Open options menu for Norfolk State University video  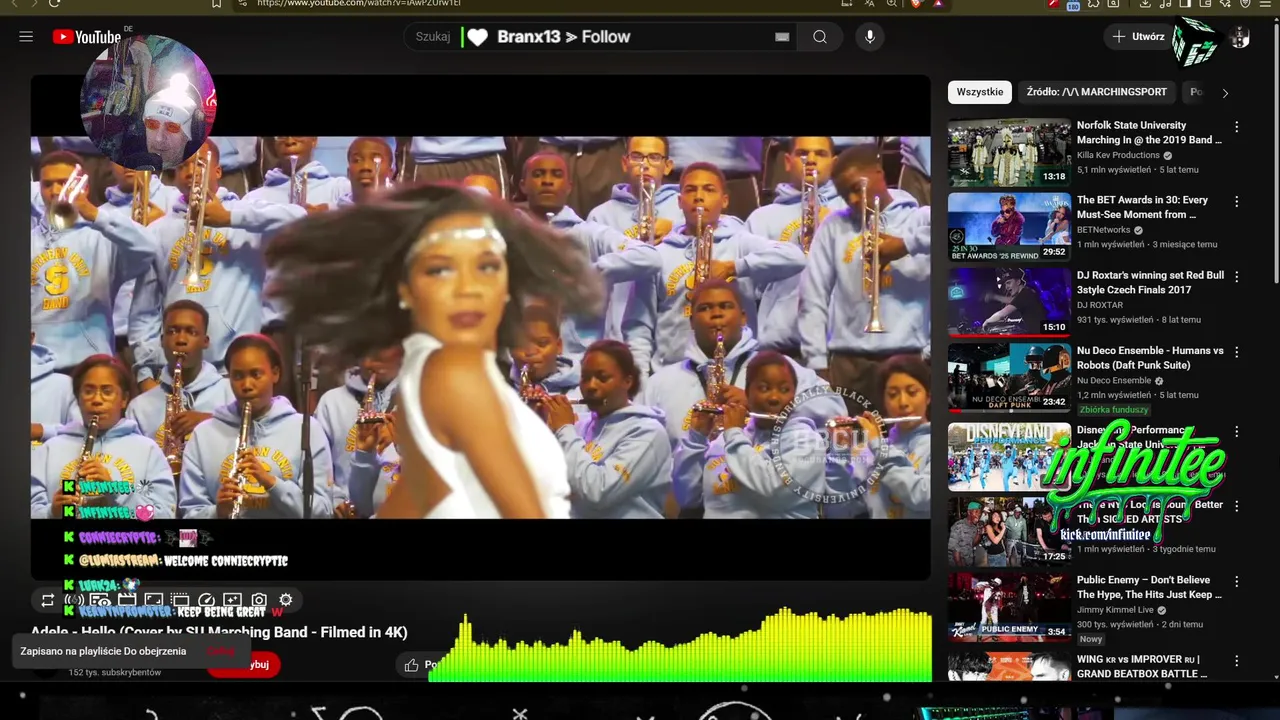[1237, 127]
